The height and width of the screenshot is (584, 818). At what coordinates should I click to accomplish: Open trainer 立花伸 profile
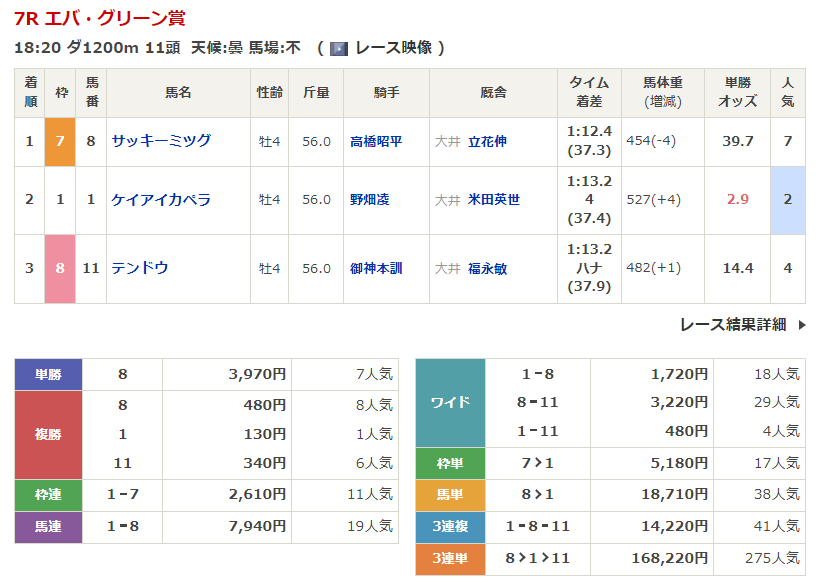487,141
